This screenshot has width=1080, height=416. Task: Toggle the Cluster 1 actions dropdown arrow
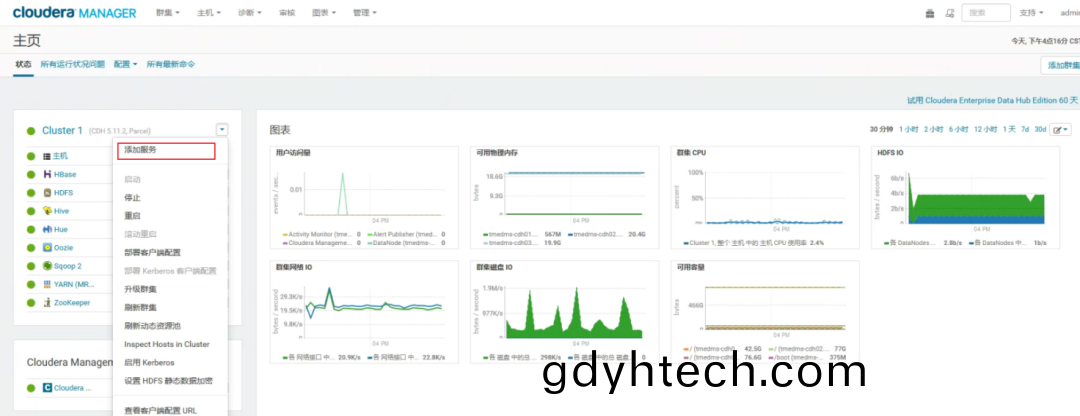(x=222, y=129)
